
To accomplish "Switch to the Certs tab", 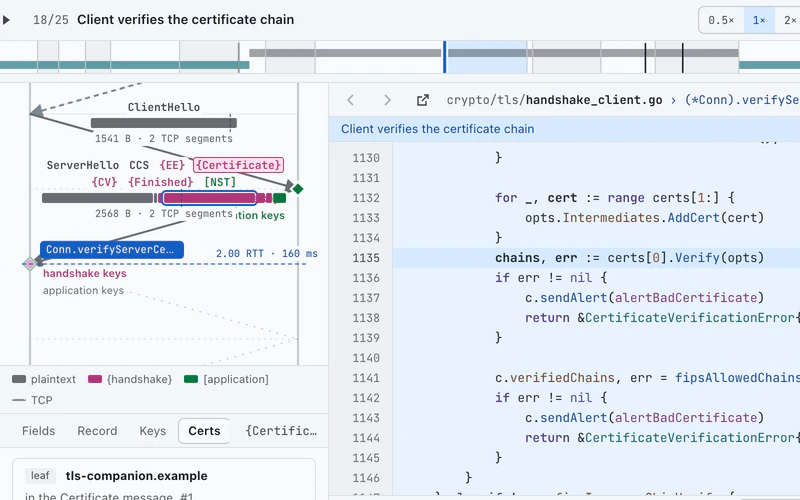I will click(x=204, y=431).
